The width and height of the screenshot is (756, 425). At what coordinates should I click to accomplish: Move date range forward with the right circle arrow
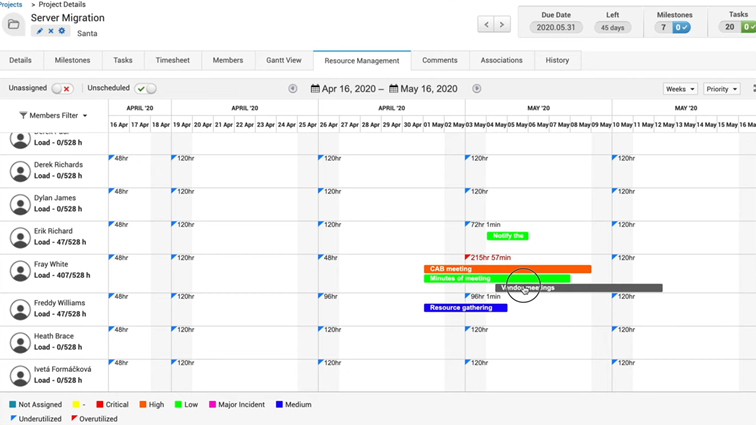[477, 89]
